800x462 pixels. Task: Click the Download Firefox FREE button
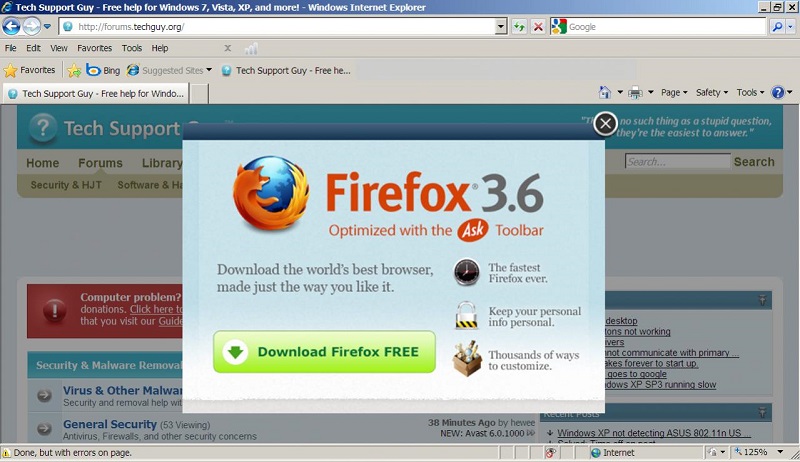pyautogui.click(x=324, y=352)
